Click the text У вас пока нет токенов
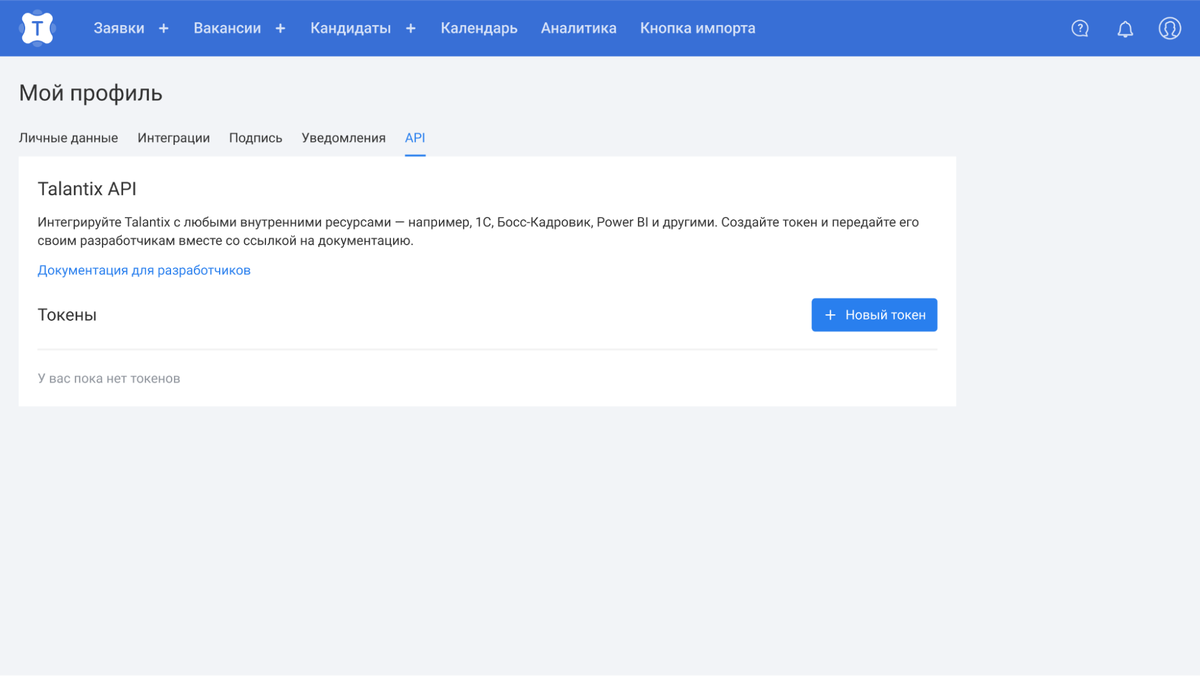This screenshot has width=1200, height=676. 109,378
